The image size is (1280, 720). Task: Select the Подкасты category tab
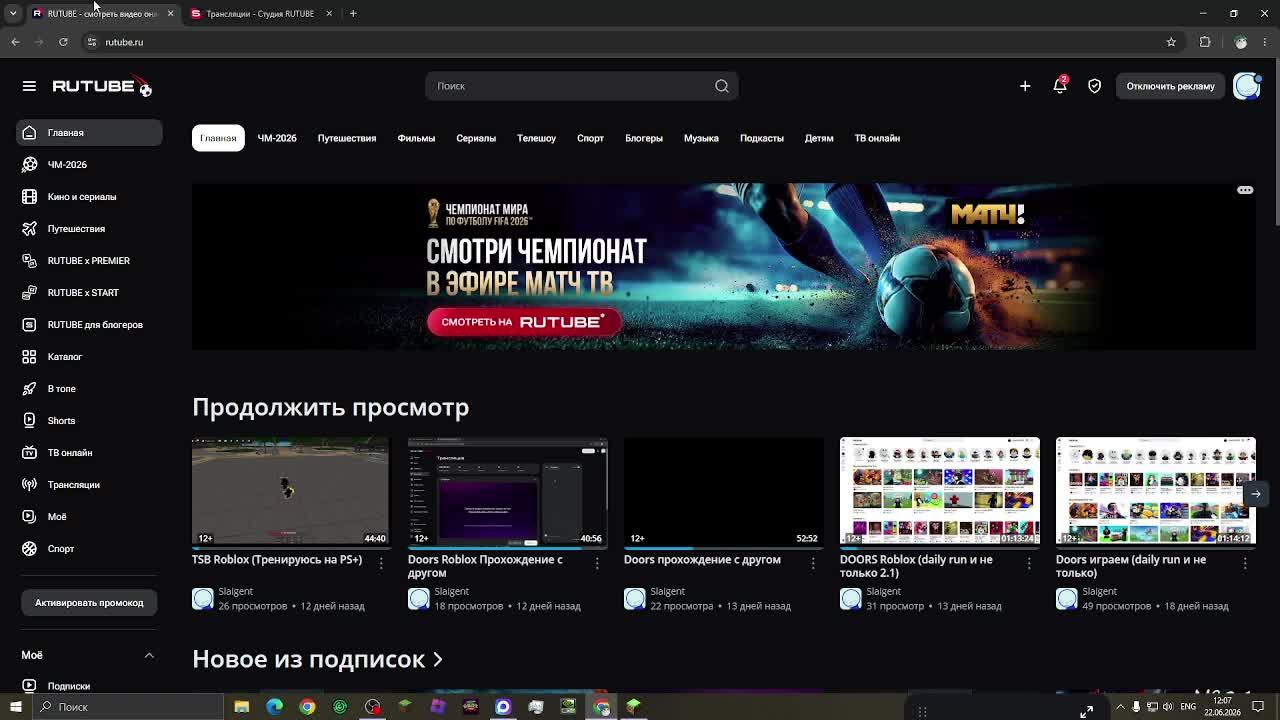pos(762,138)
